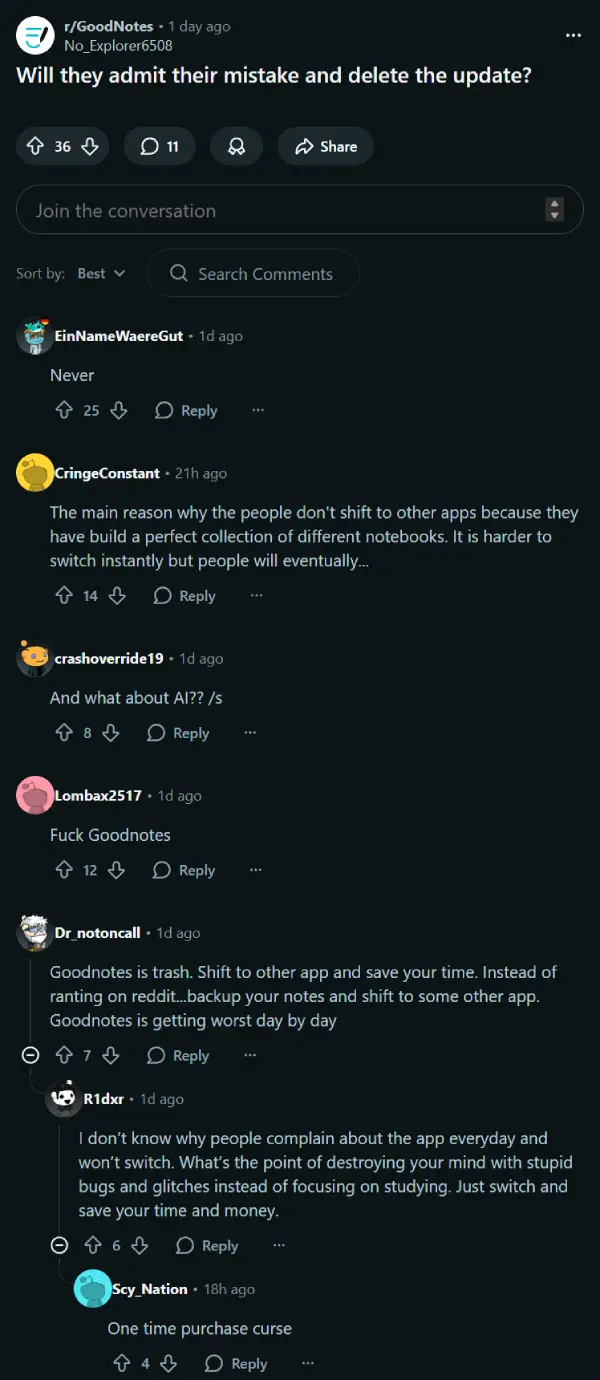Downvote CringeConstant's comment

coord(117,596)
